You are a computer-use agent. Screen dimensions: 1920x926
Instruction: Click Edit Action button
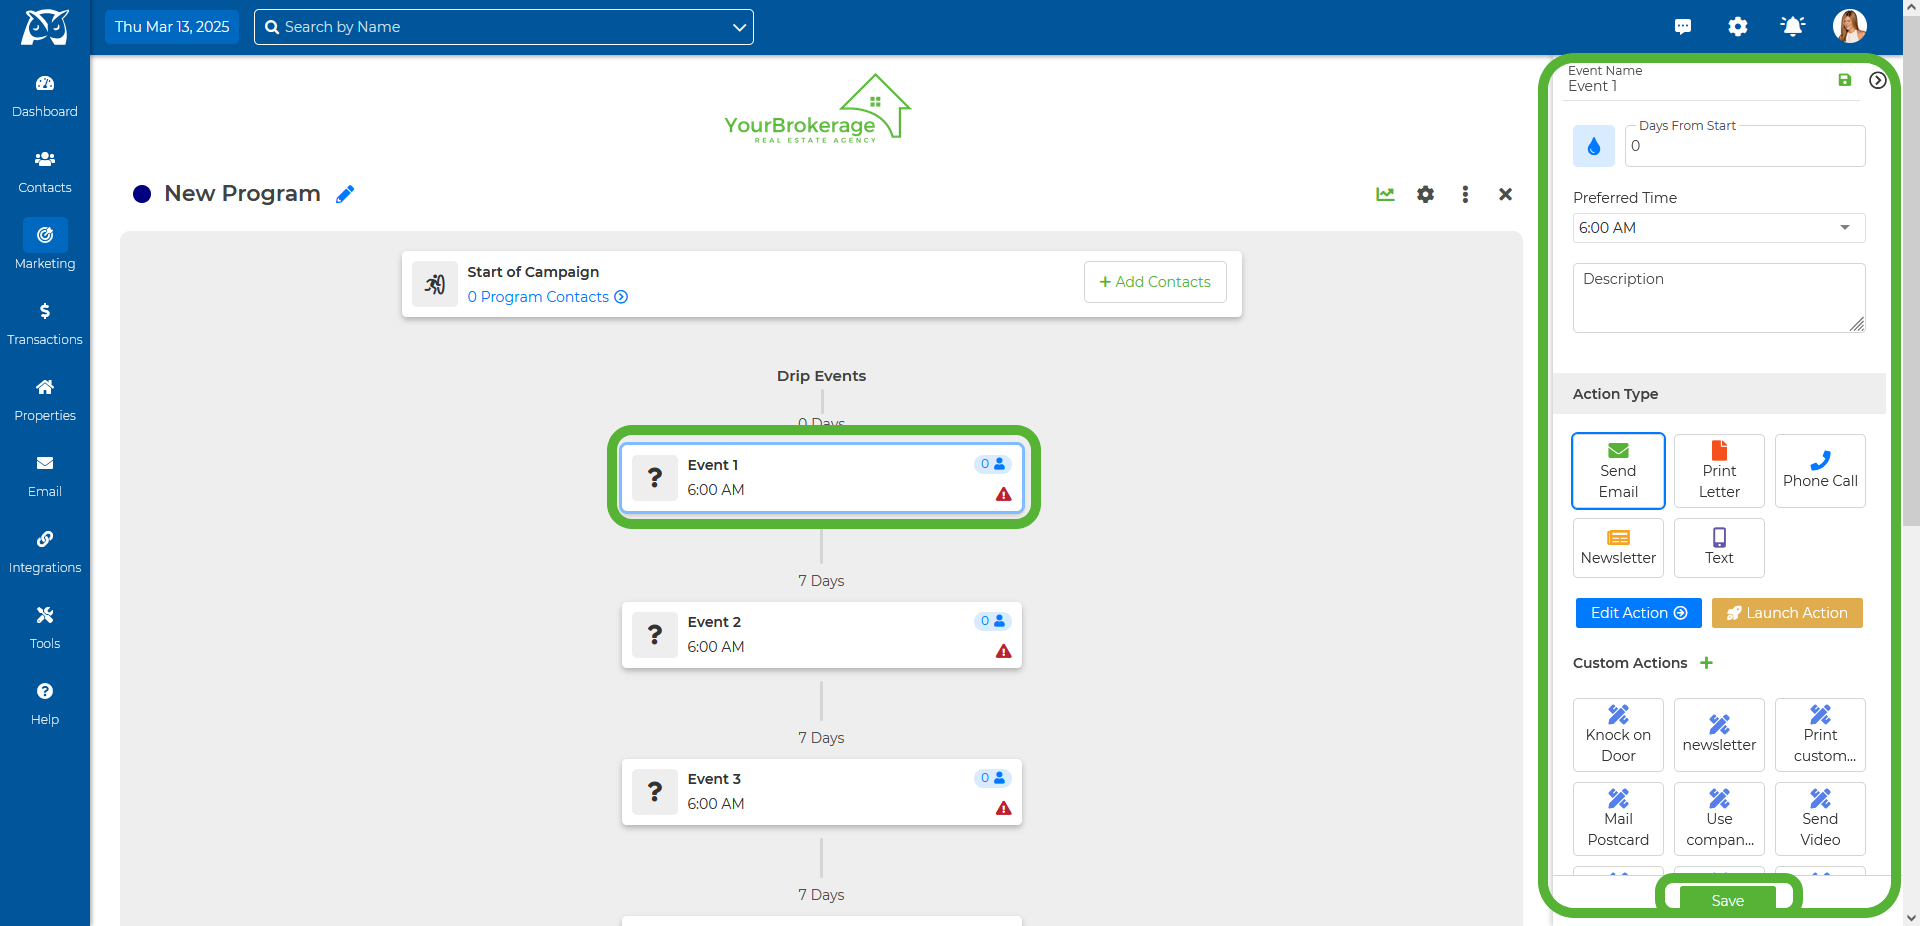pyautogui.click(x=1639, y=613)
